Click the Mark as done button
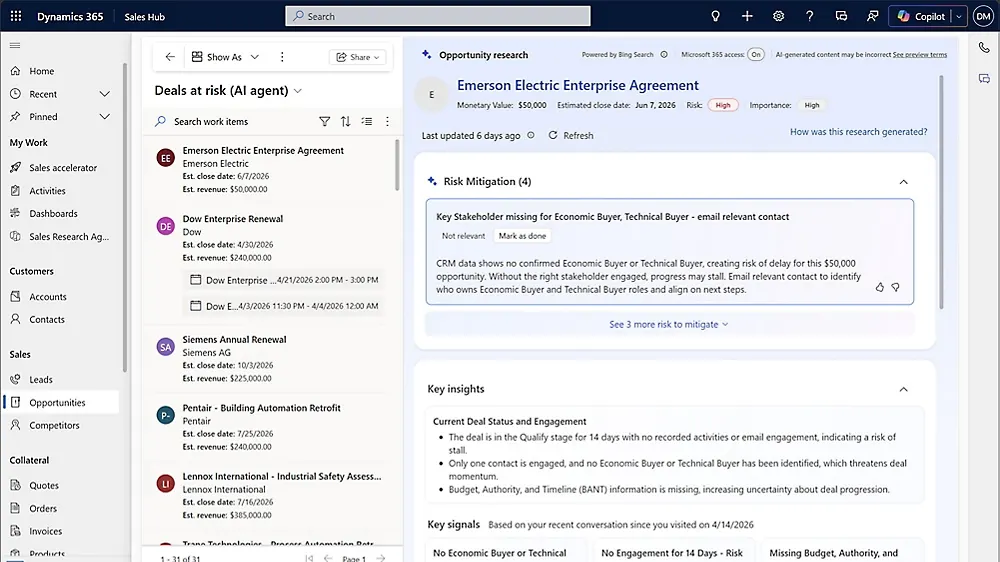 point(522,236)
